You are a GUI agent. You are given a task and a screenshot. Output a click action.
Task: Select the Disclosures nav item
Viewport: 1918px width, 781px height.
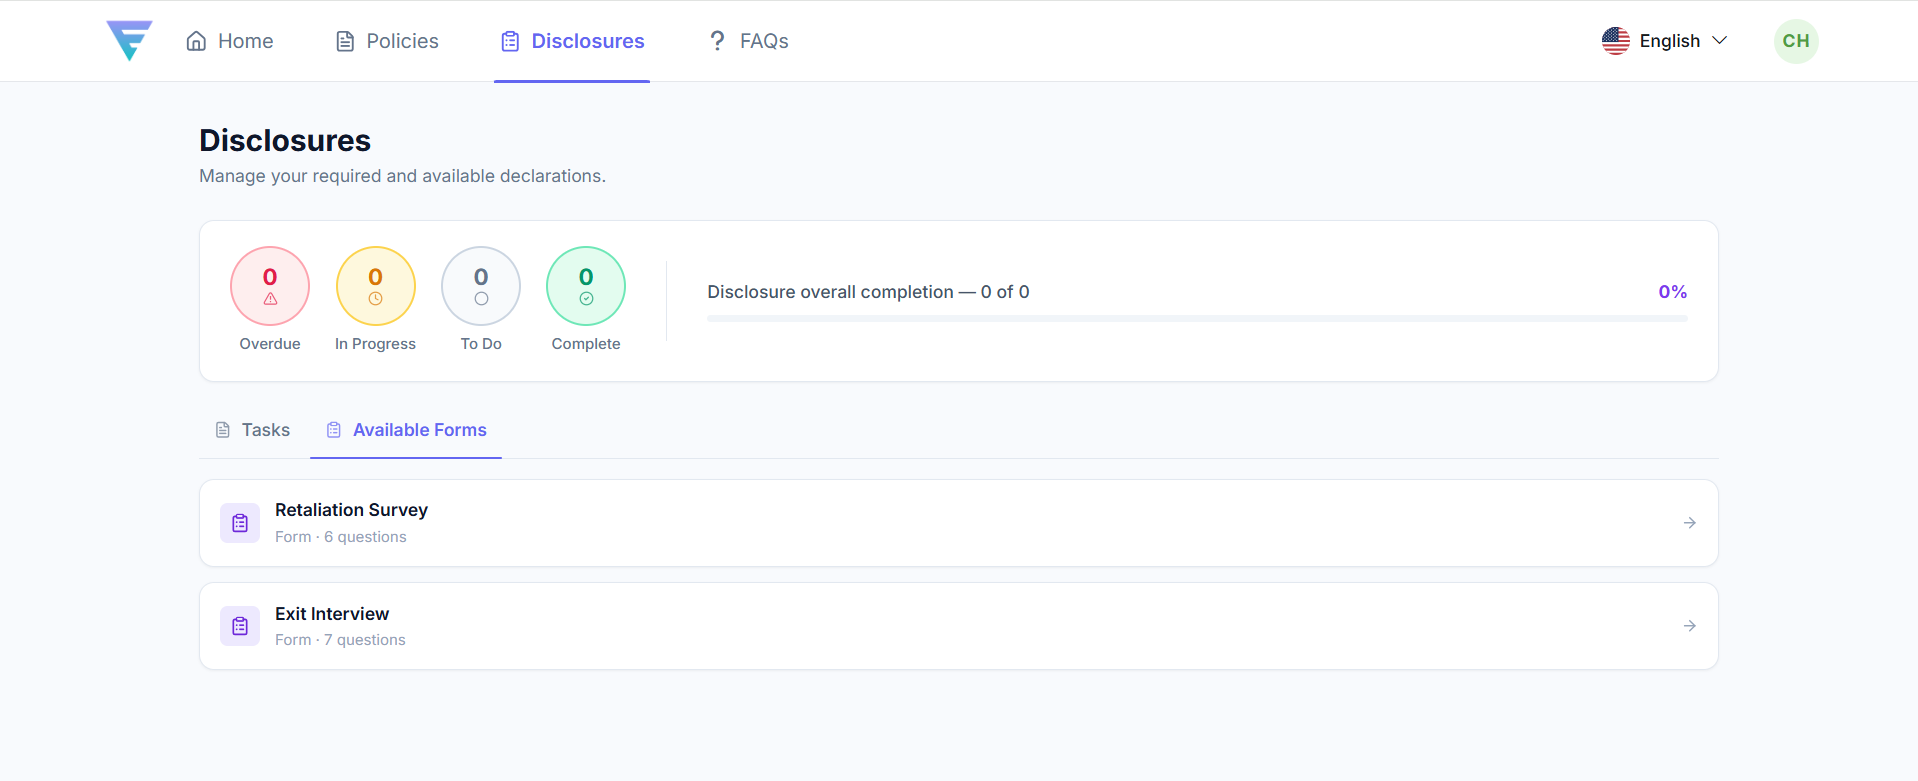point(572,41)
